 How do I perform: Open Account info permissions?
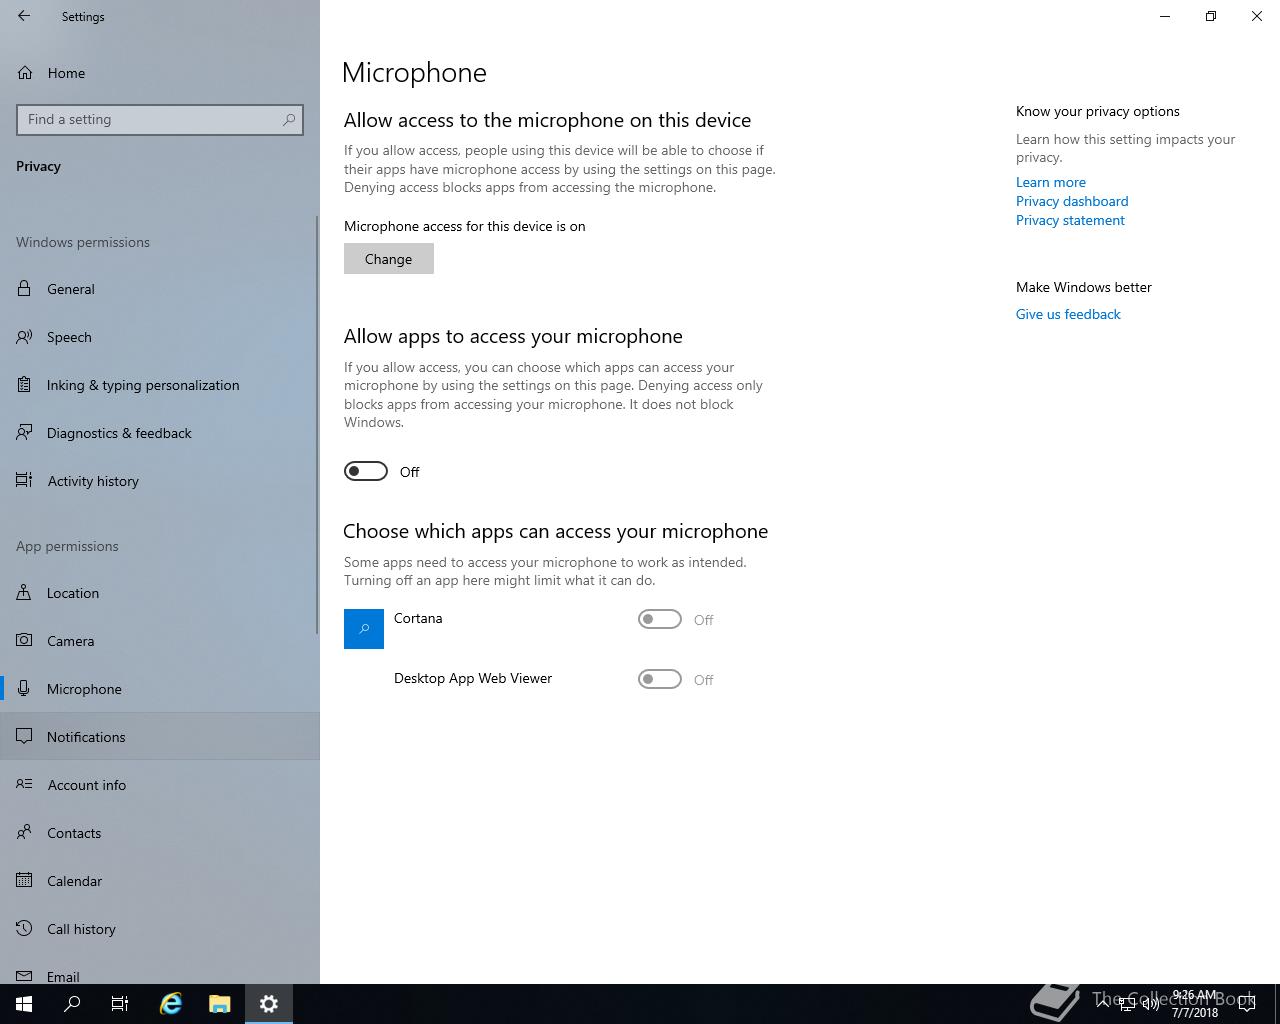click(160, 785)
